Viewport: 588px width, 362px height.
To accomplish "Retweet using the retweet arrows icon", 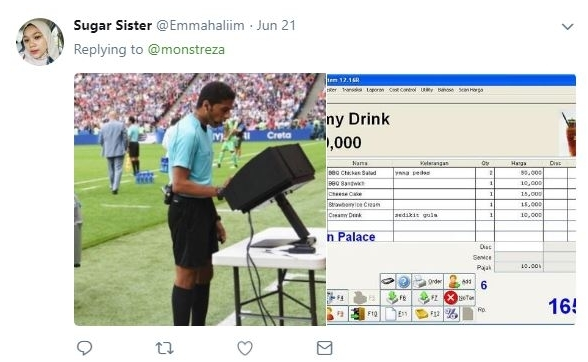I will tap(164, 348).
